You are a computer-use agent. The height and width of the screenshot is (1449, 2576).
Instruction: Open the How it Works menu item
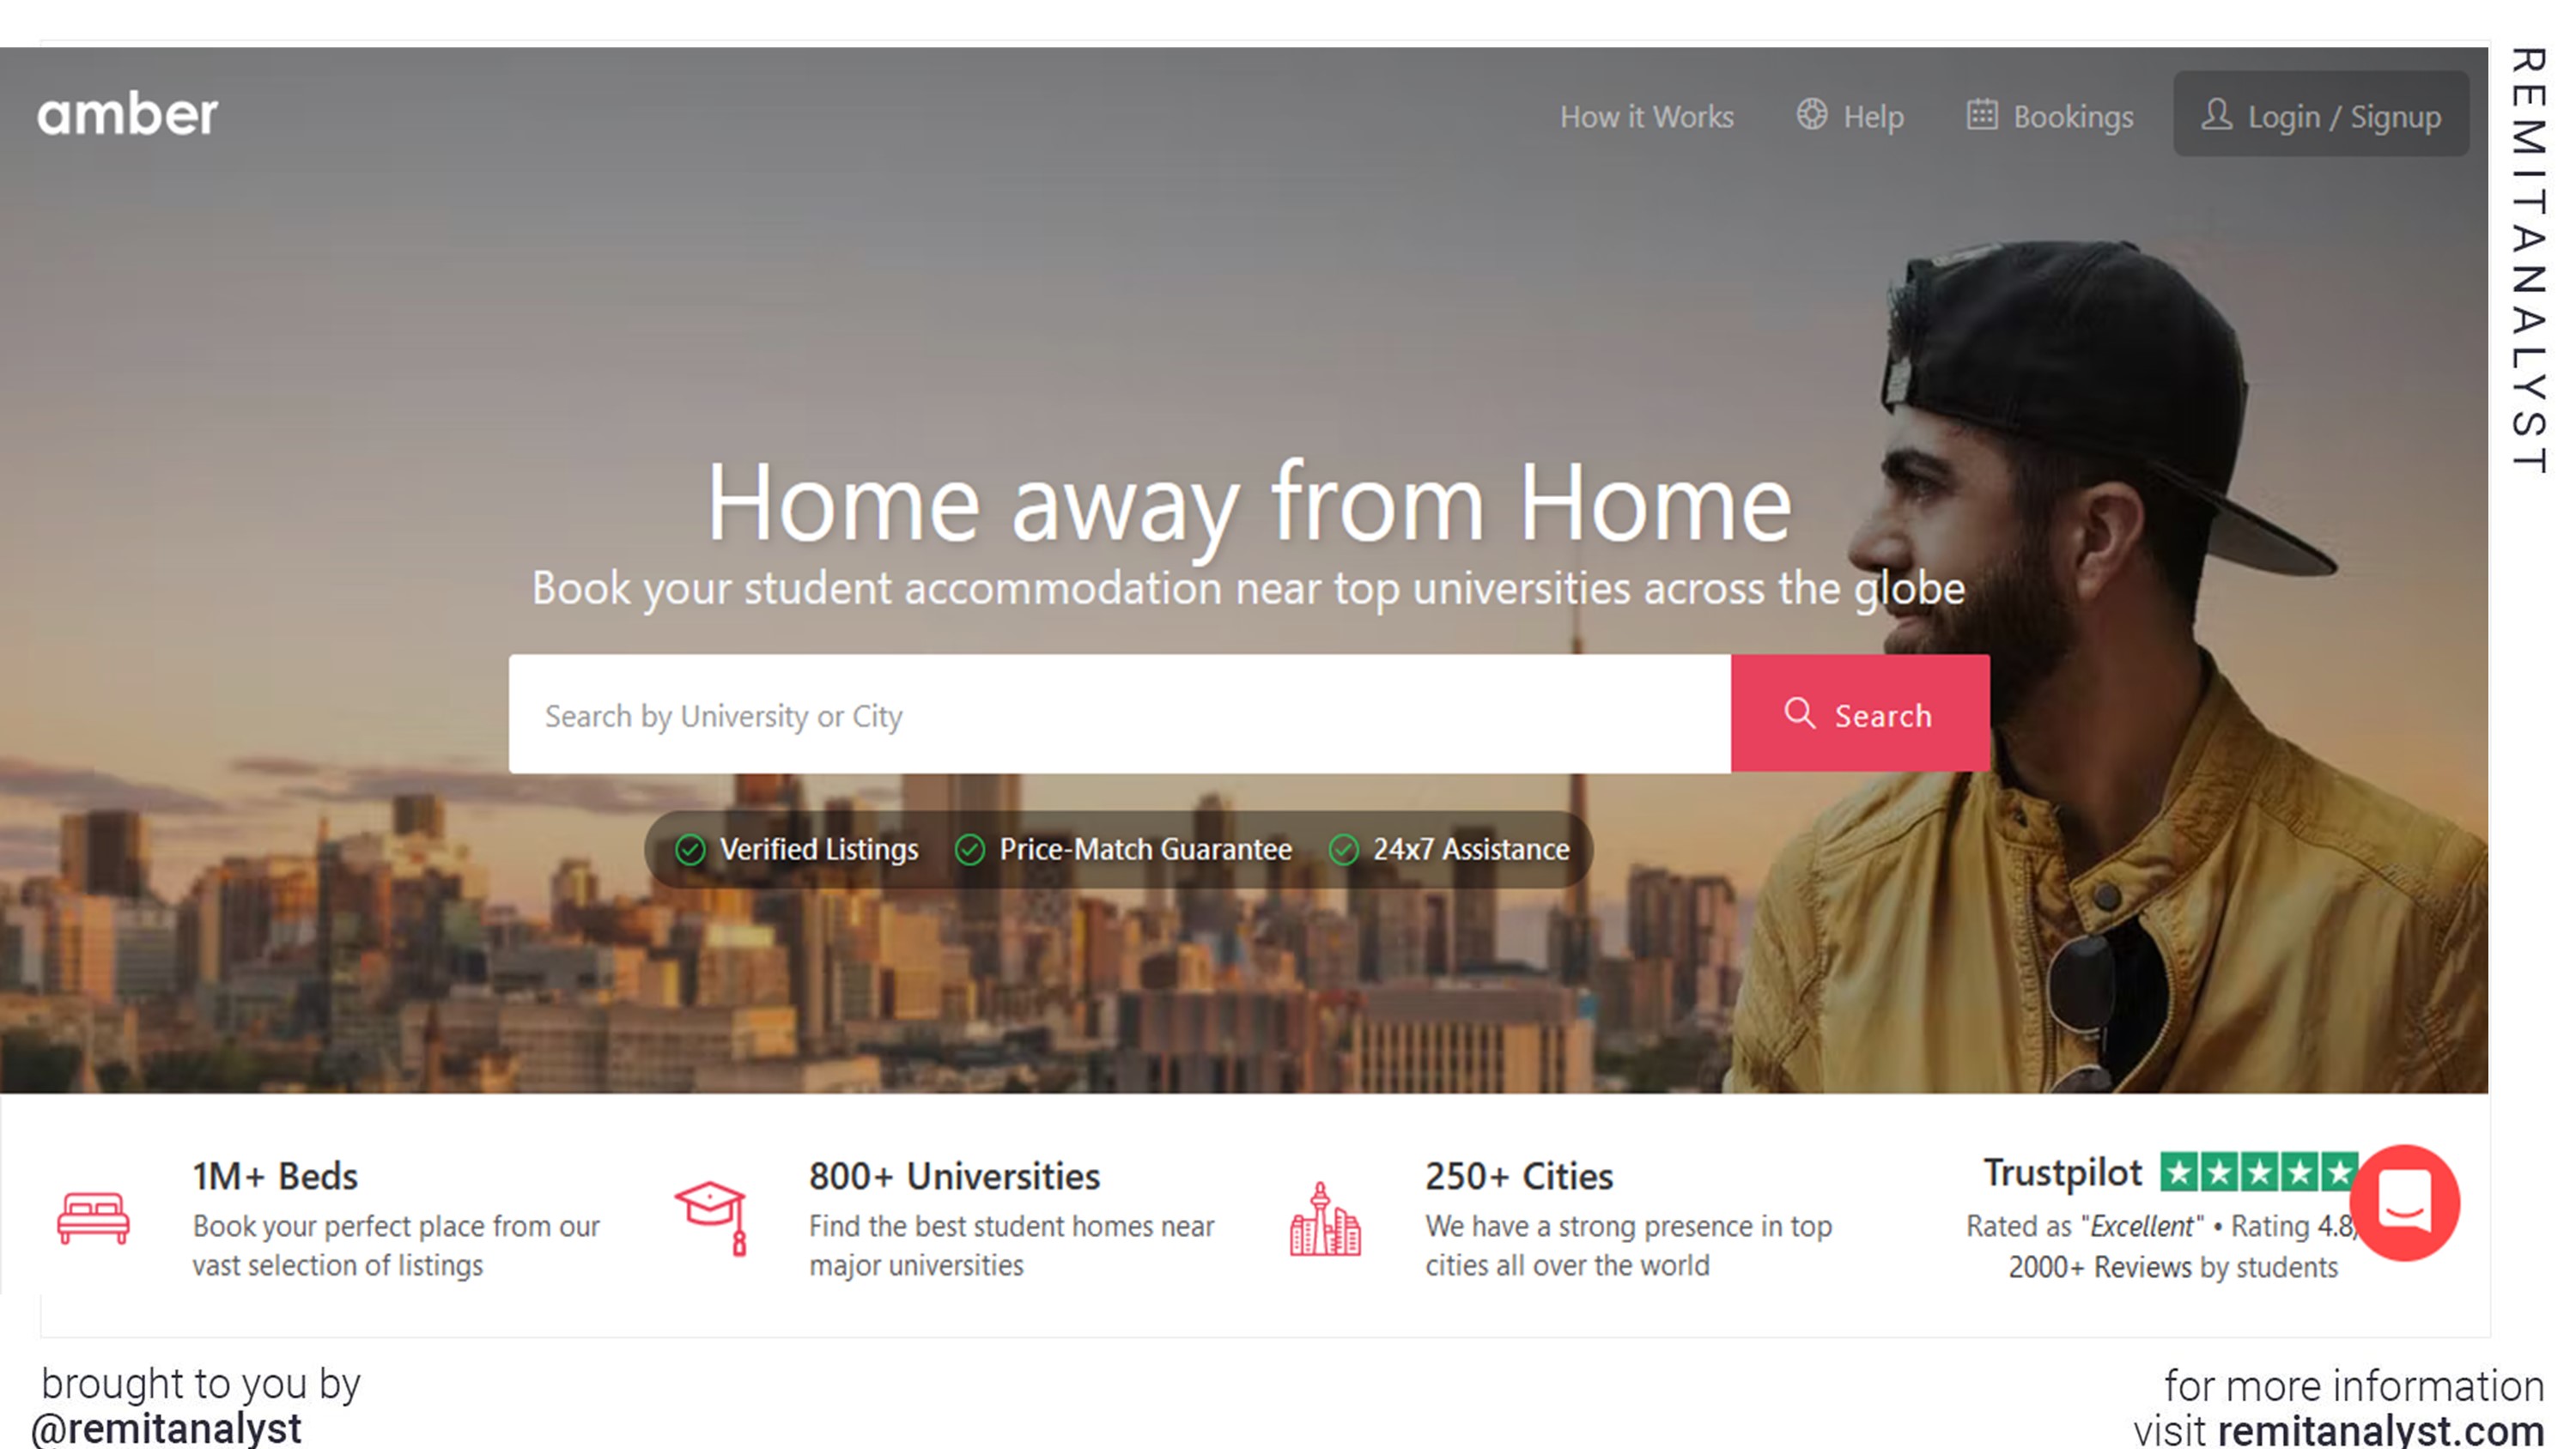[x=1643, y=115]
